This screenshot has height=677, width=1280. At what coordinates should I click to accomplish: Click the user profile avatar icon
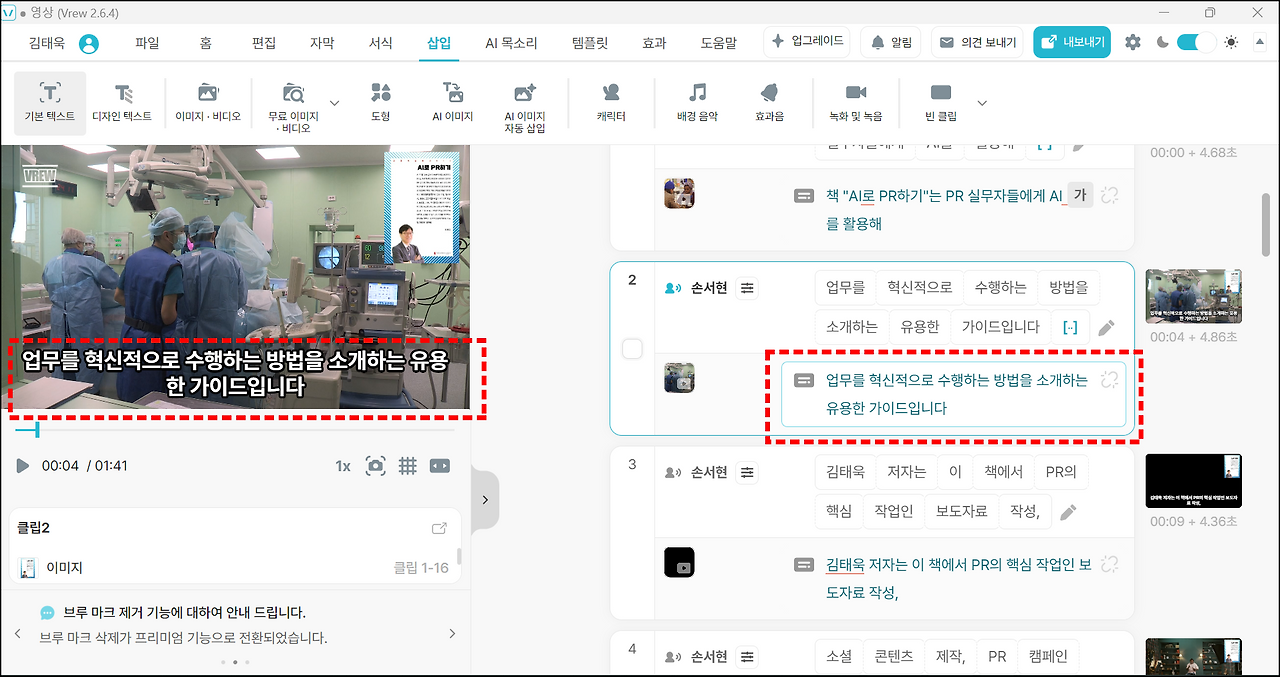click(89, 44)
